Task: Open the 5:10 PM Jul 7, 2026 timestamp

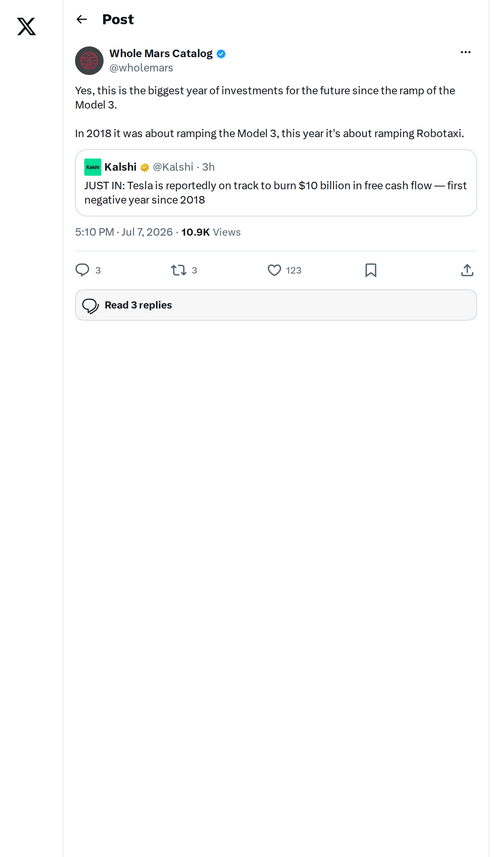Action: coord(124,232)
